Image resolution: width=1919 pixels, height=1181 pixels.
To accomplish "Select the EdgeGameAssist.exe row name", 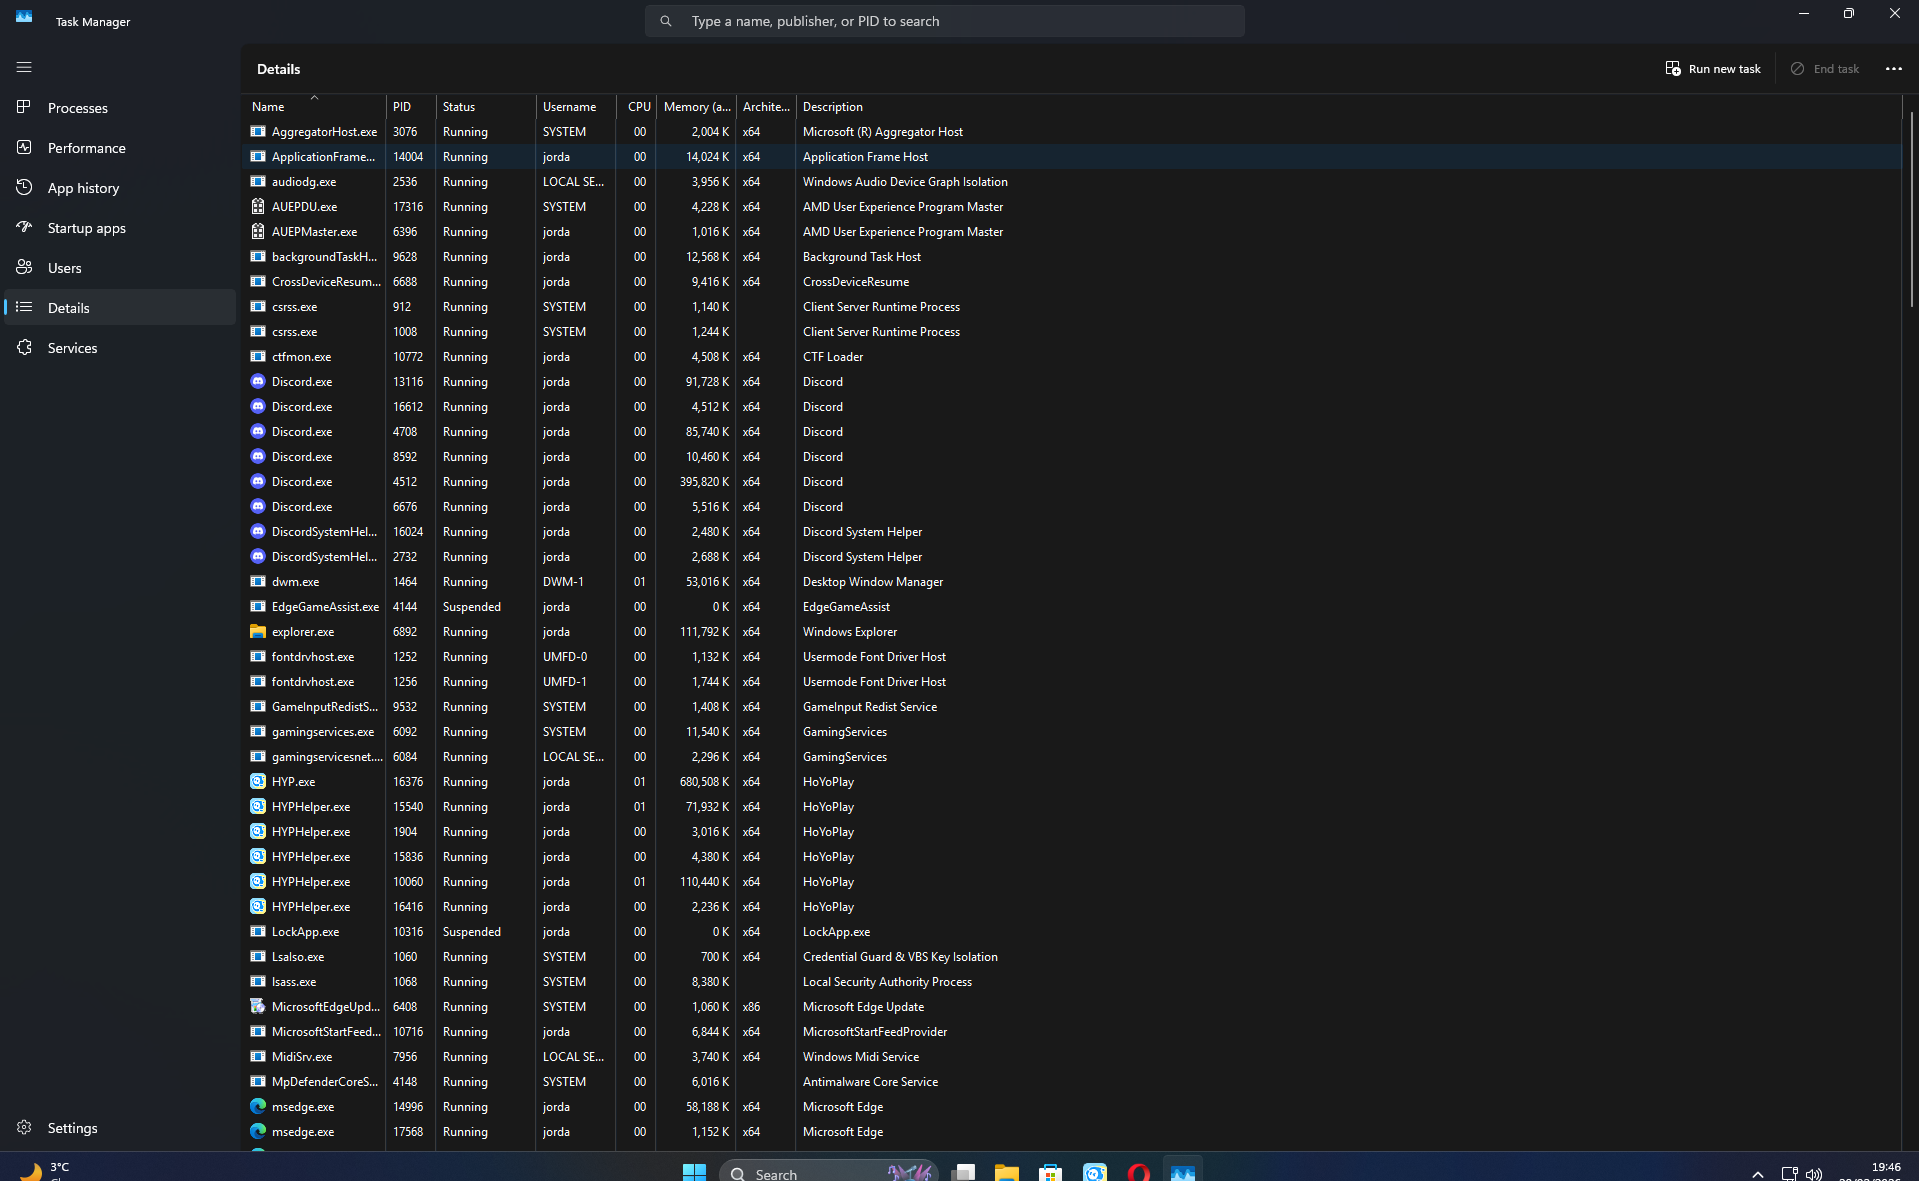I will point(325,607).
